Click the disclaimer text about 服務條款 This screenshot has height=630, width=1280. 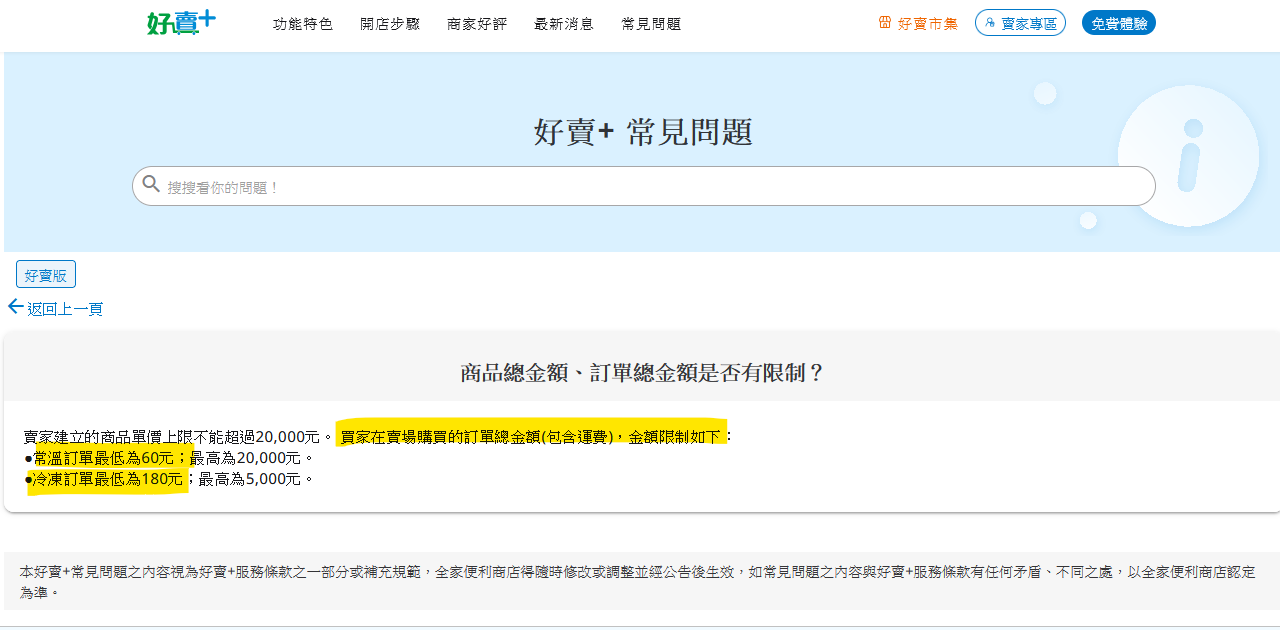click(637, 582)
